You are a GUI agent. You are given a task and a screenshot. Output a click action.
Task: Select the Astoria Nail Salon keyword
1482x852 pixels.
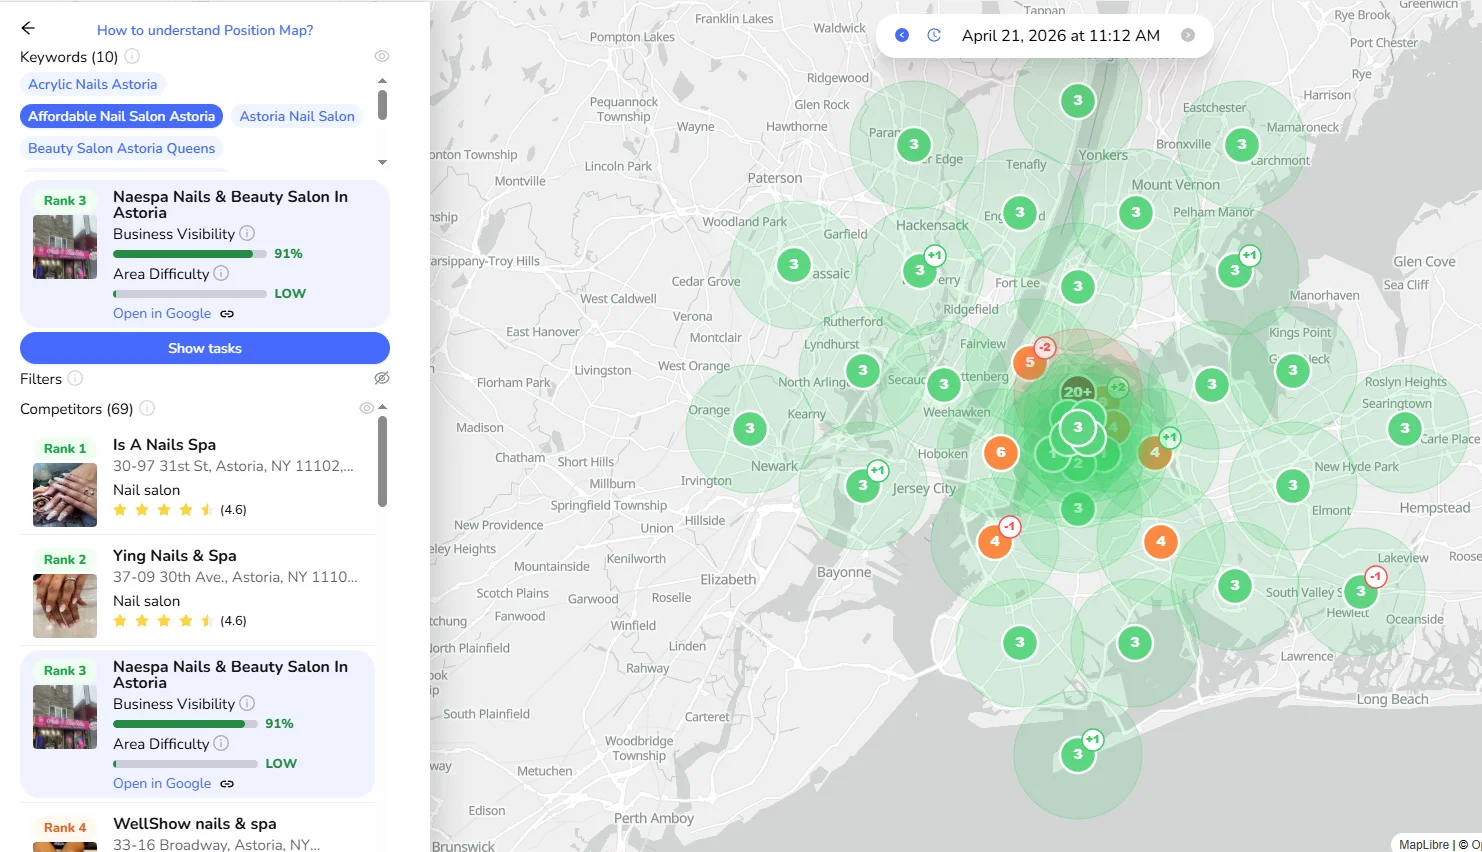[297, 116]
